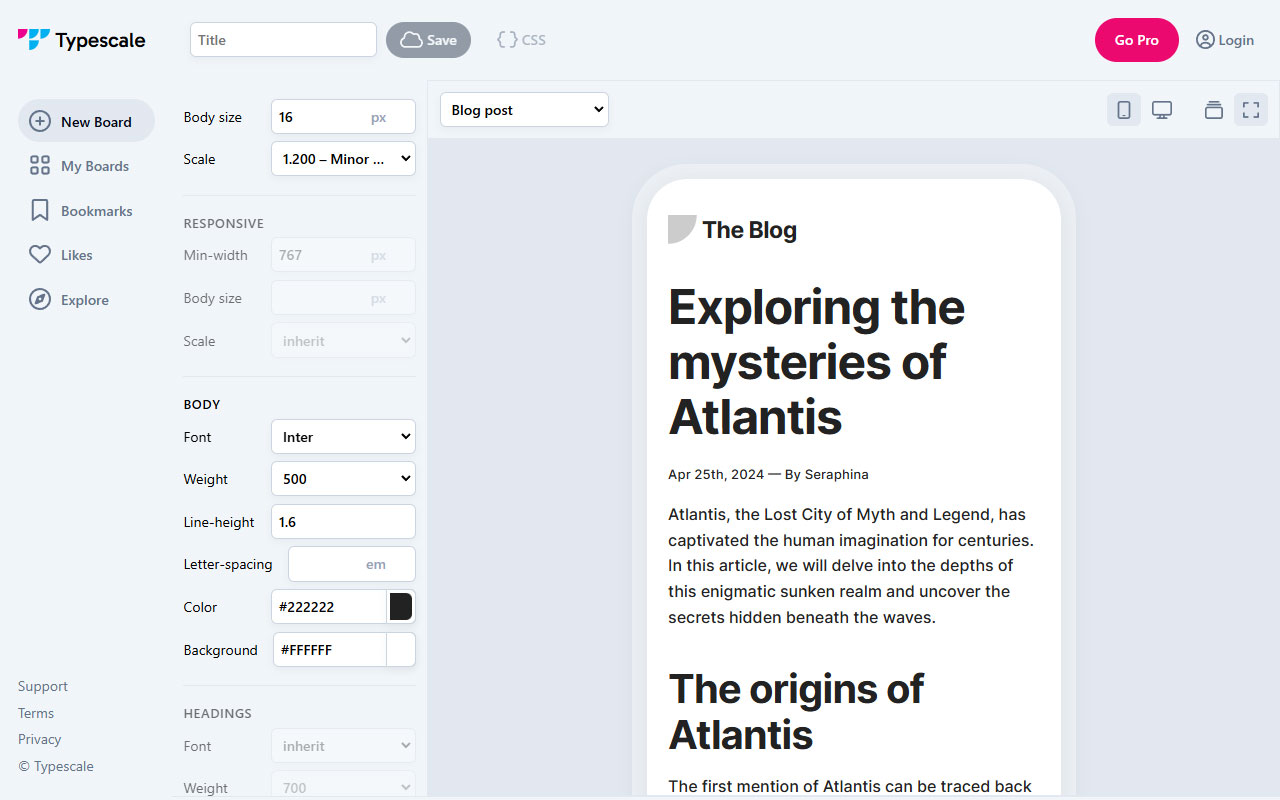This screenshot has height=800, width=1280.
Task: Enter fullscreen preview mode
Action: [x=1250, y=109]
